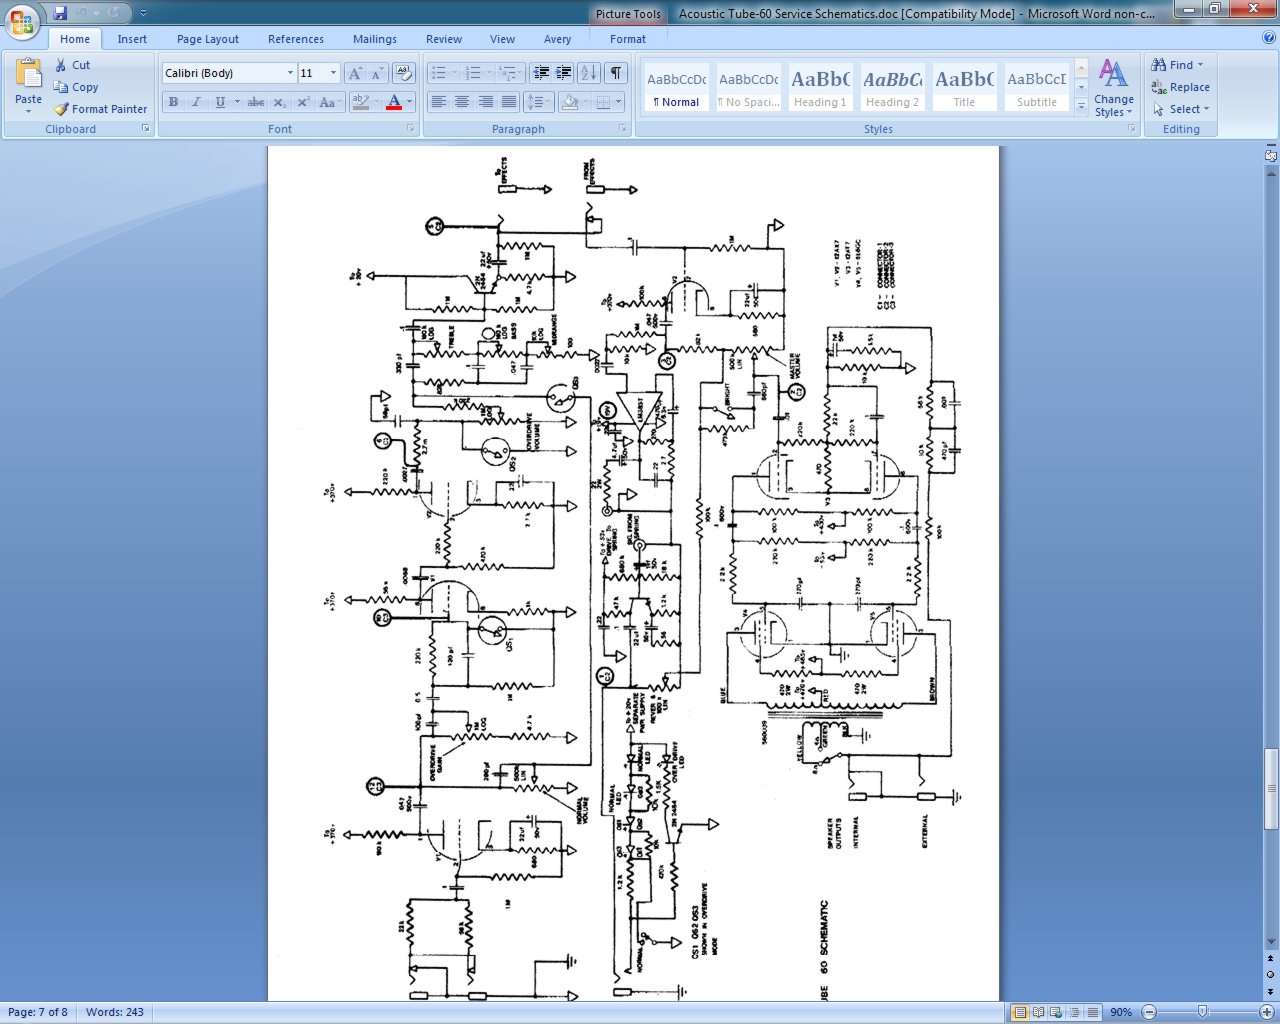This screenshot has height=1024, width=1280.
Task: Open Find dropdown arrow
Action: pyautogui.click(x=1201, y=65)
